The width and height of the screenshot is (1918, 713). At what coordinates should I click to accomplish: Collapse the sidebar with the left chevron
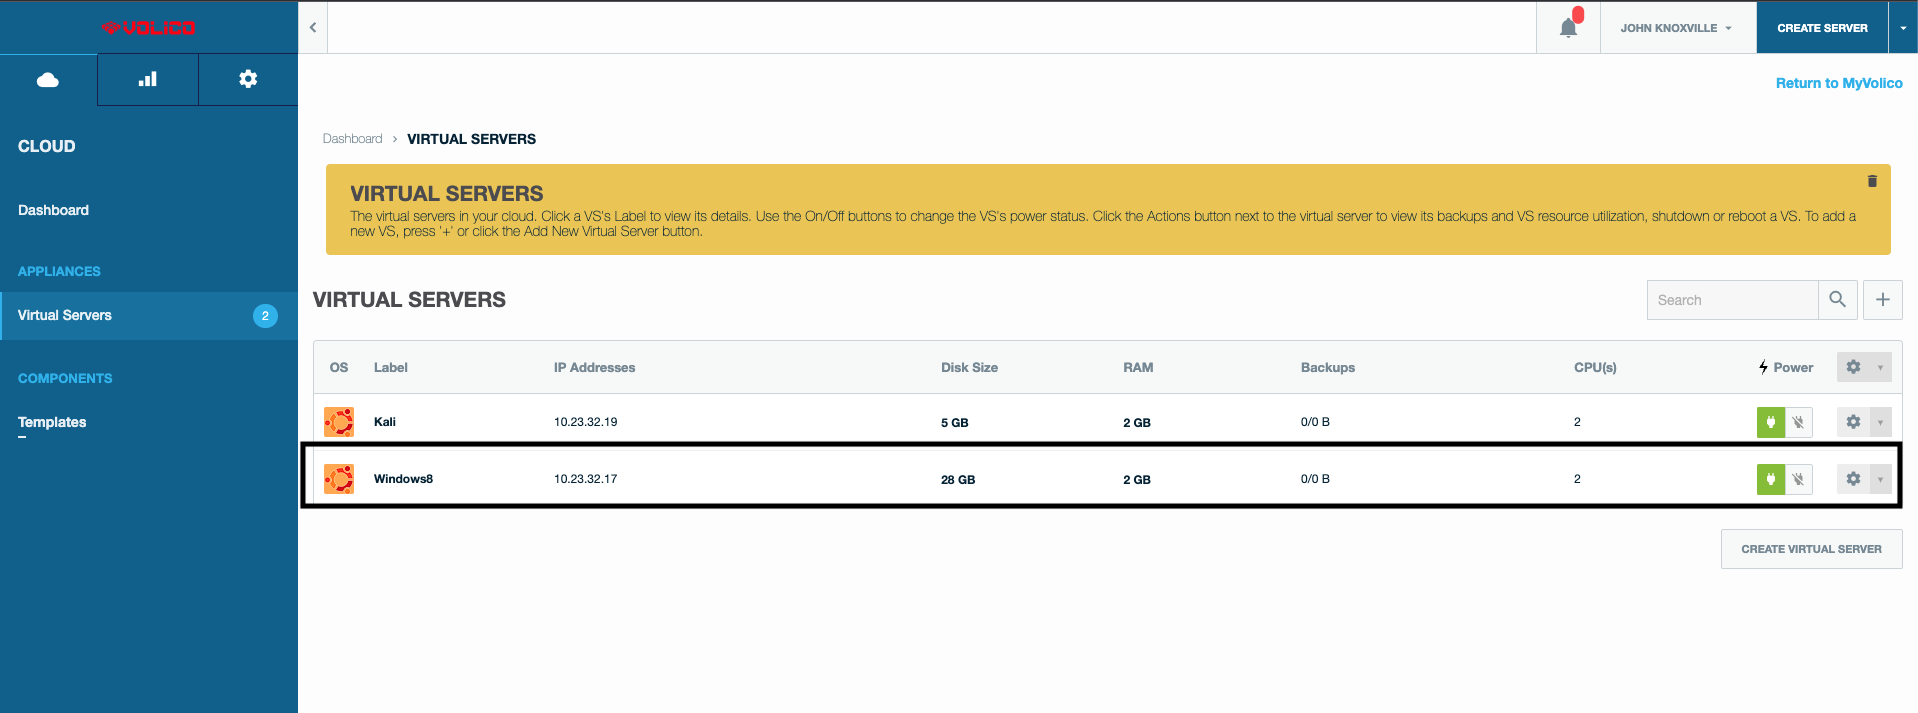pos(313,28)
